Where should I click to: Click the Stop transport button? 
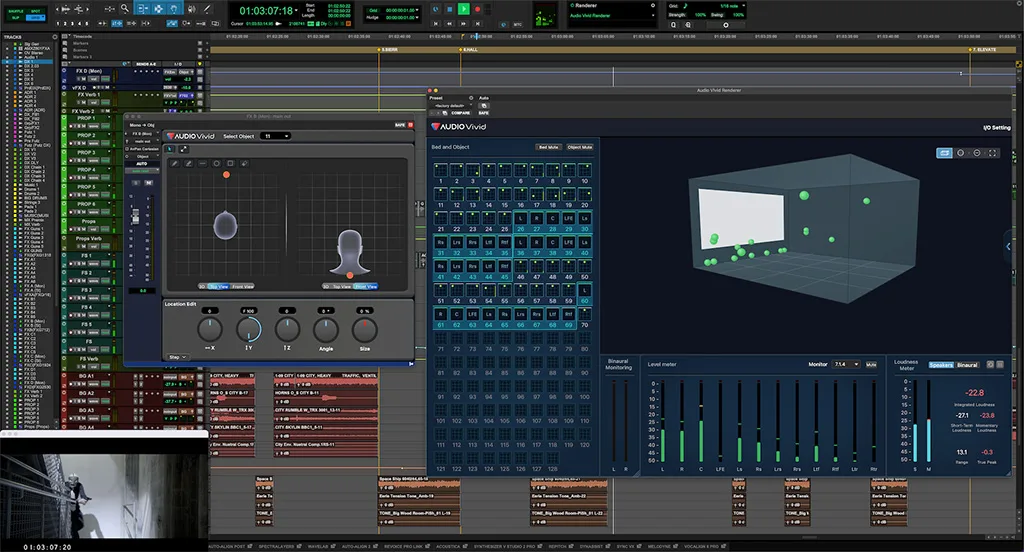[x=449, y=9]
